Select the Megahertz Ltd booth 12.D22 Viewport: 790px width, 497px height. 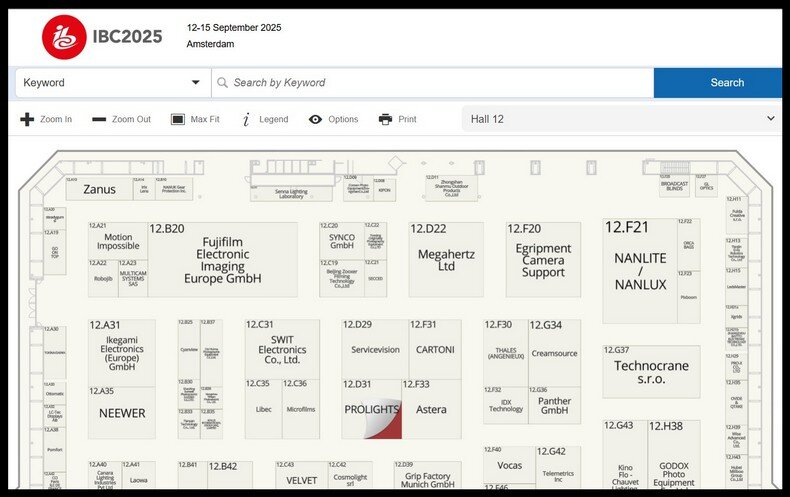tap(446, 260)
